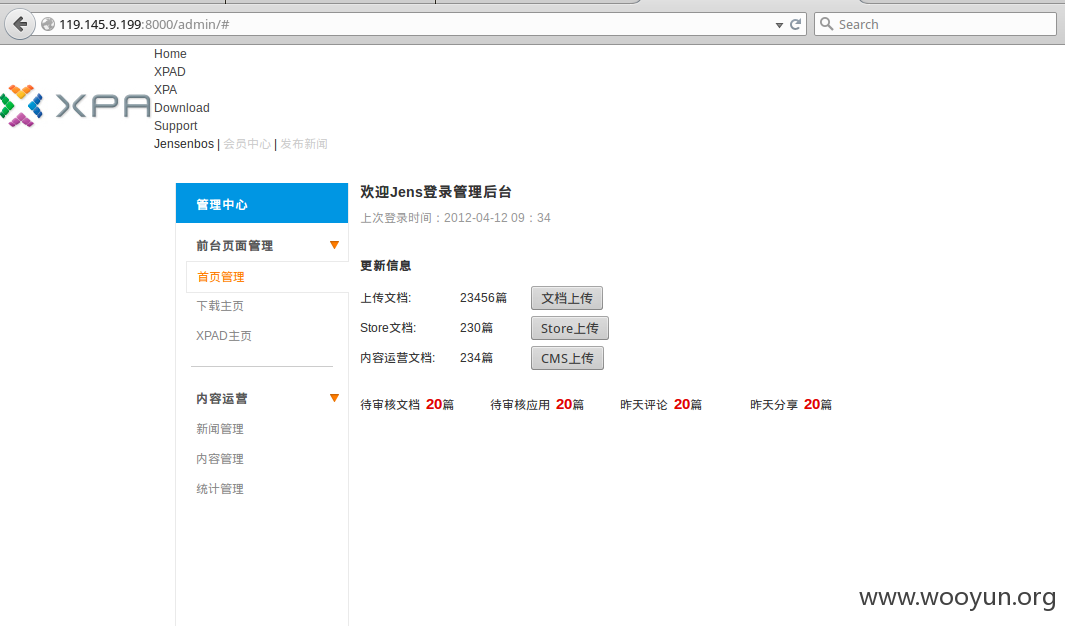
Task: Click the 内容运营 section title
Action: tap(221, 399)
